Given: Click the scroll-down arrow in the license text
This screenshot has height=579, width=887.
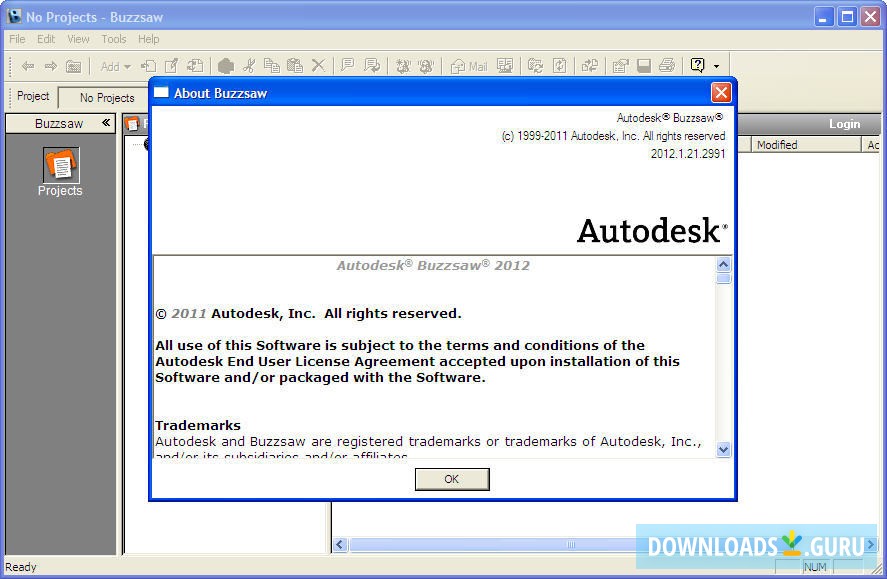Looking at the screenshot, I should click(723, 450).
